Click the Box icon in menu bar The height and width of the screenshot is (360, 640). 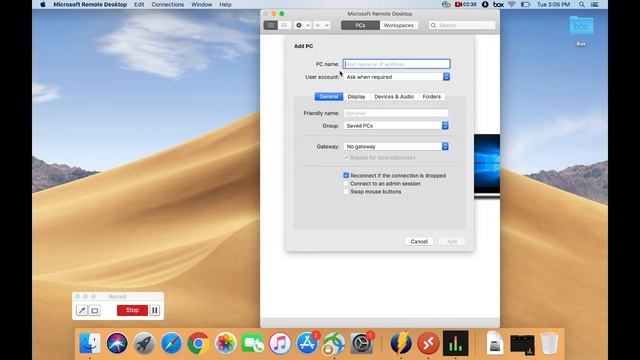click(x=498, y=4)
